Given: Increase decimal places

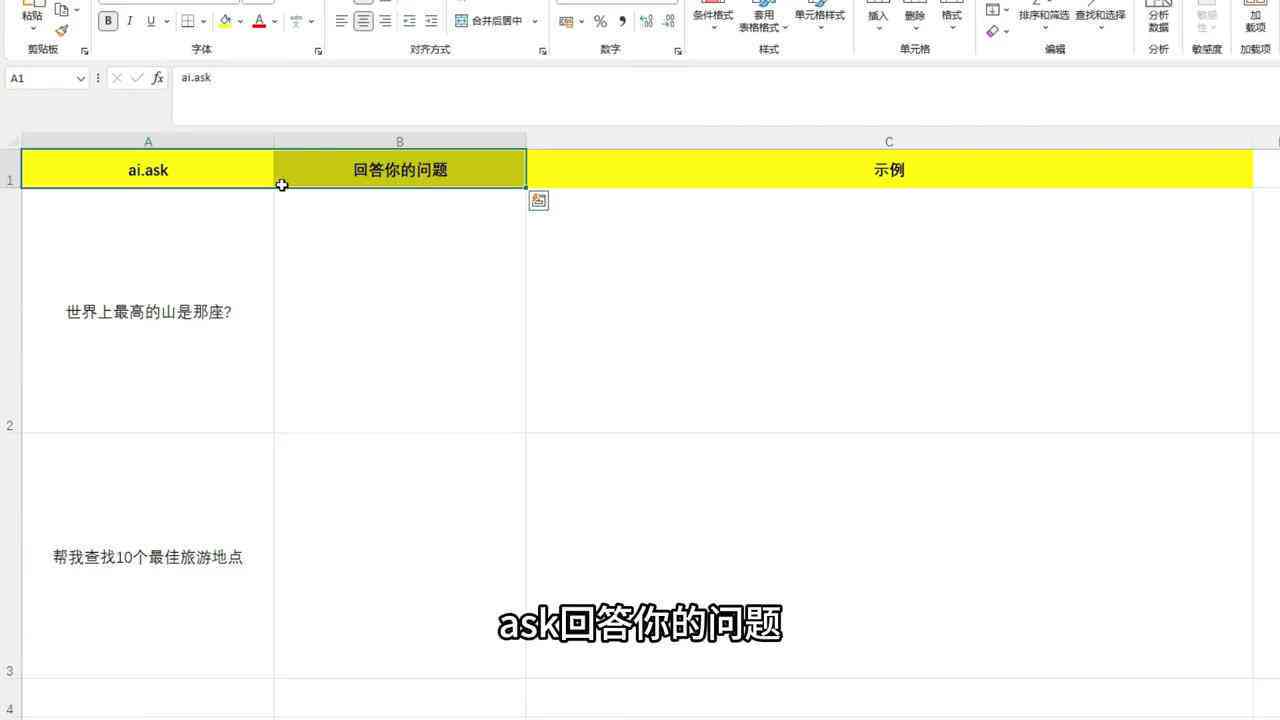Looking at the screenshot, I should [x=646, y=21].
